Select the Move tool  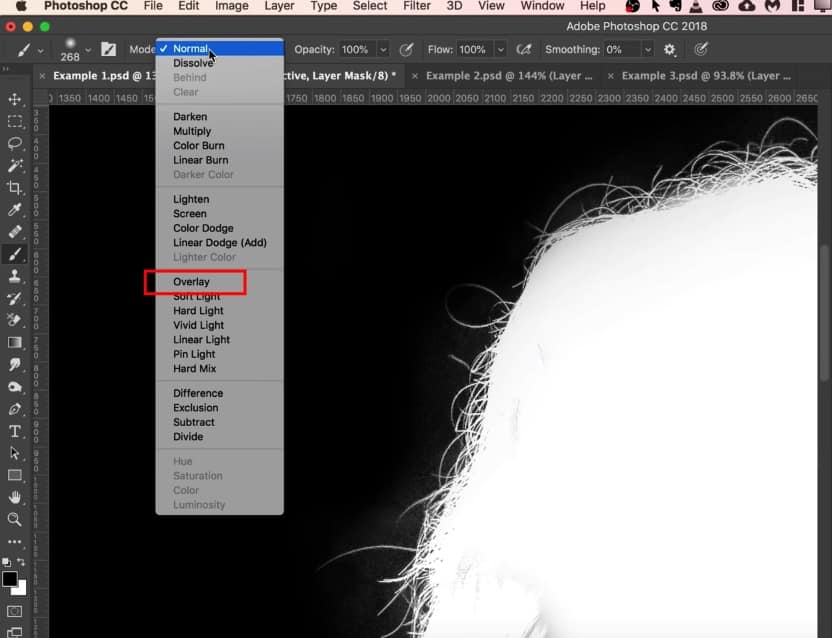coord(15,100)
